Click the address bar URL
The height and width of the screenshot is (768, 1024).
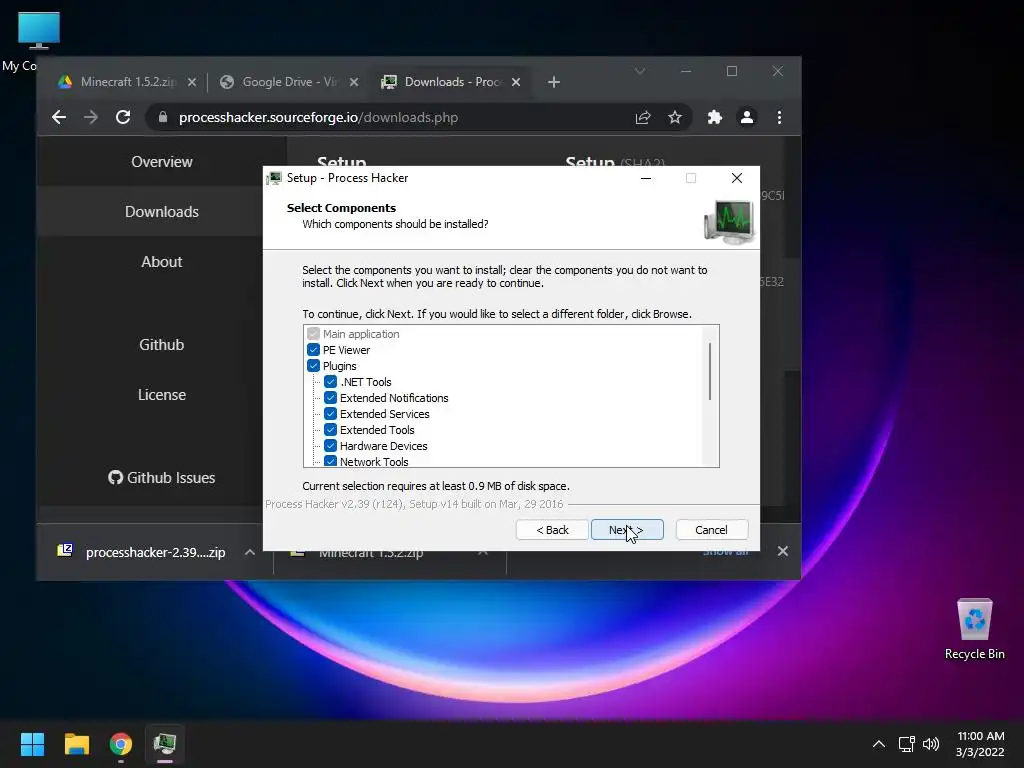(318, 118)
